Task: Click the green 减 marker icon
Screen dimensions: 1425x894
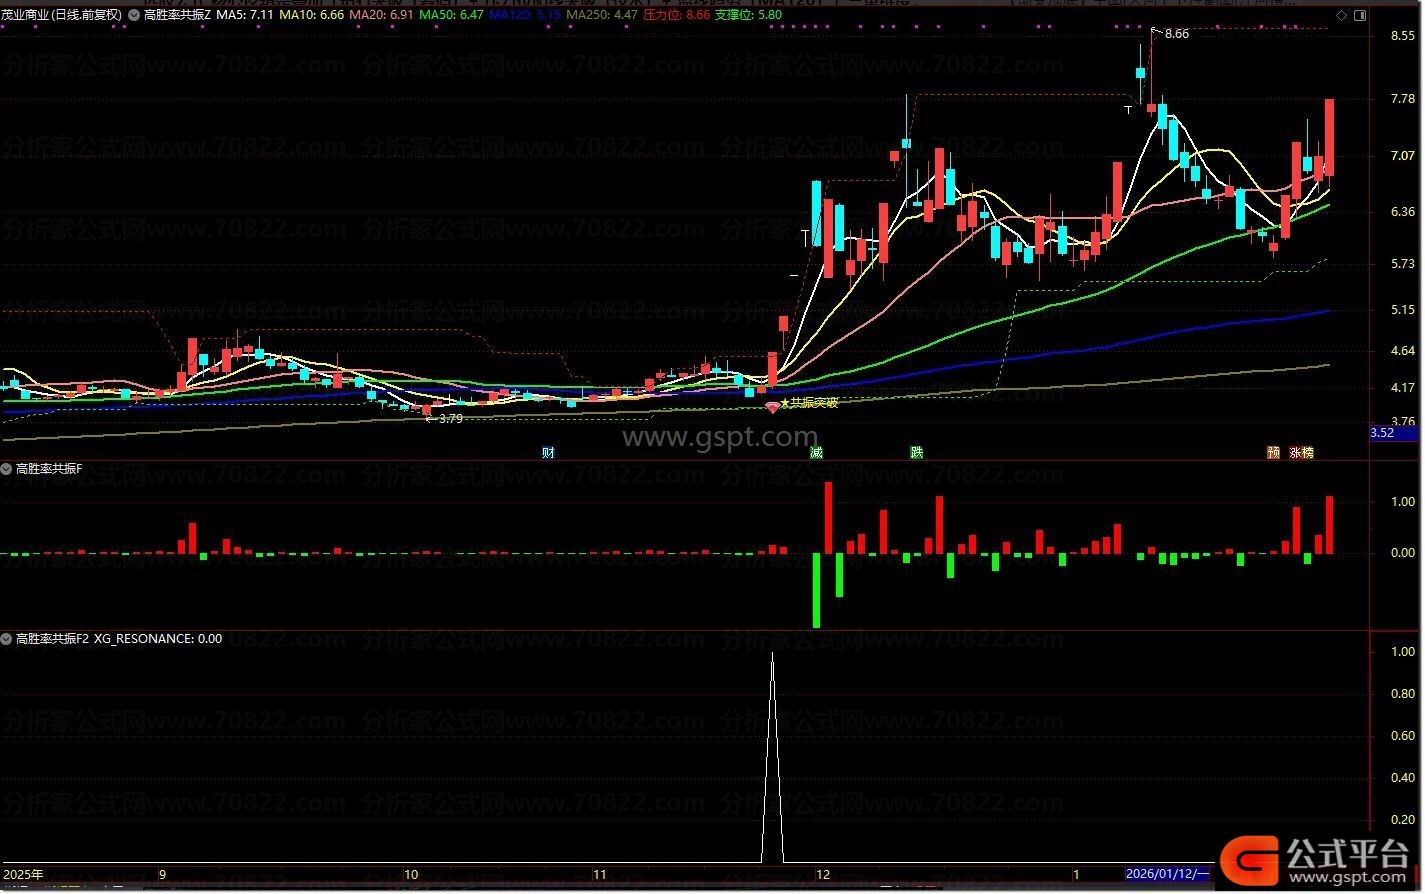Action: tap(817, 453)
